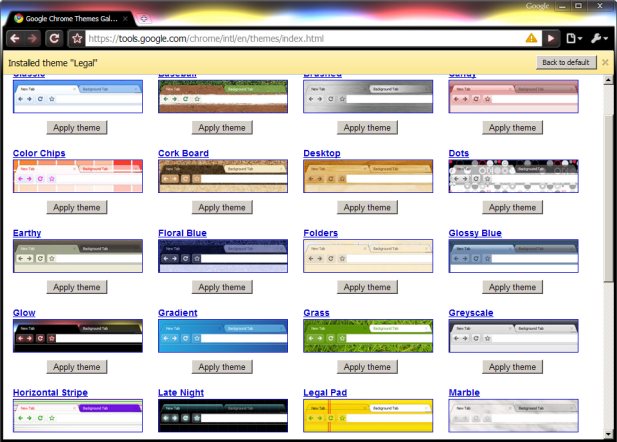Open the Color Chips theme link

pos(39,153)
